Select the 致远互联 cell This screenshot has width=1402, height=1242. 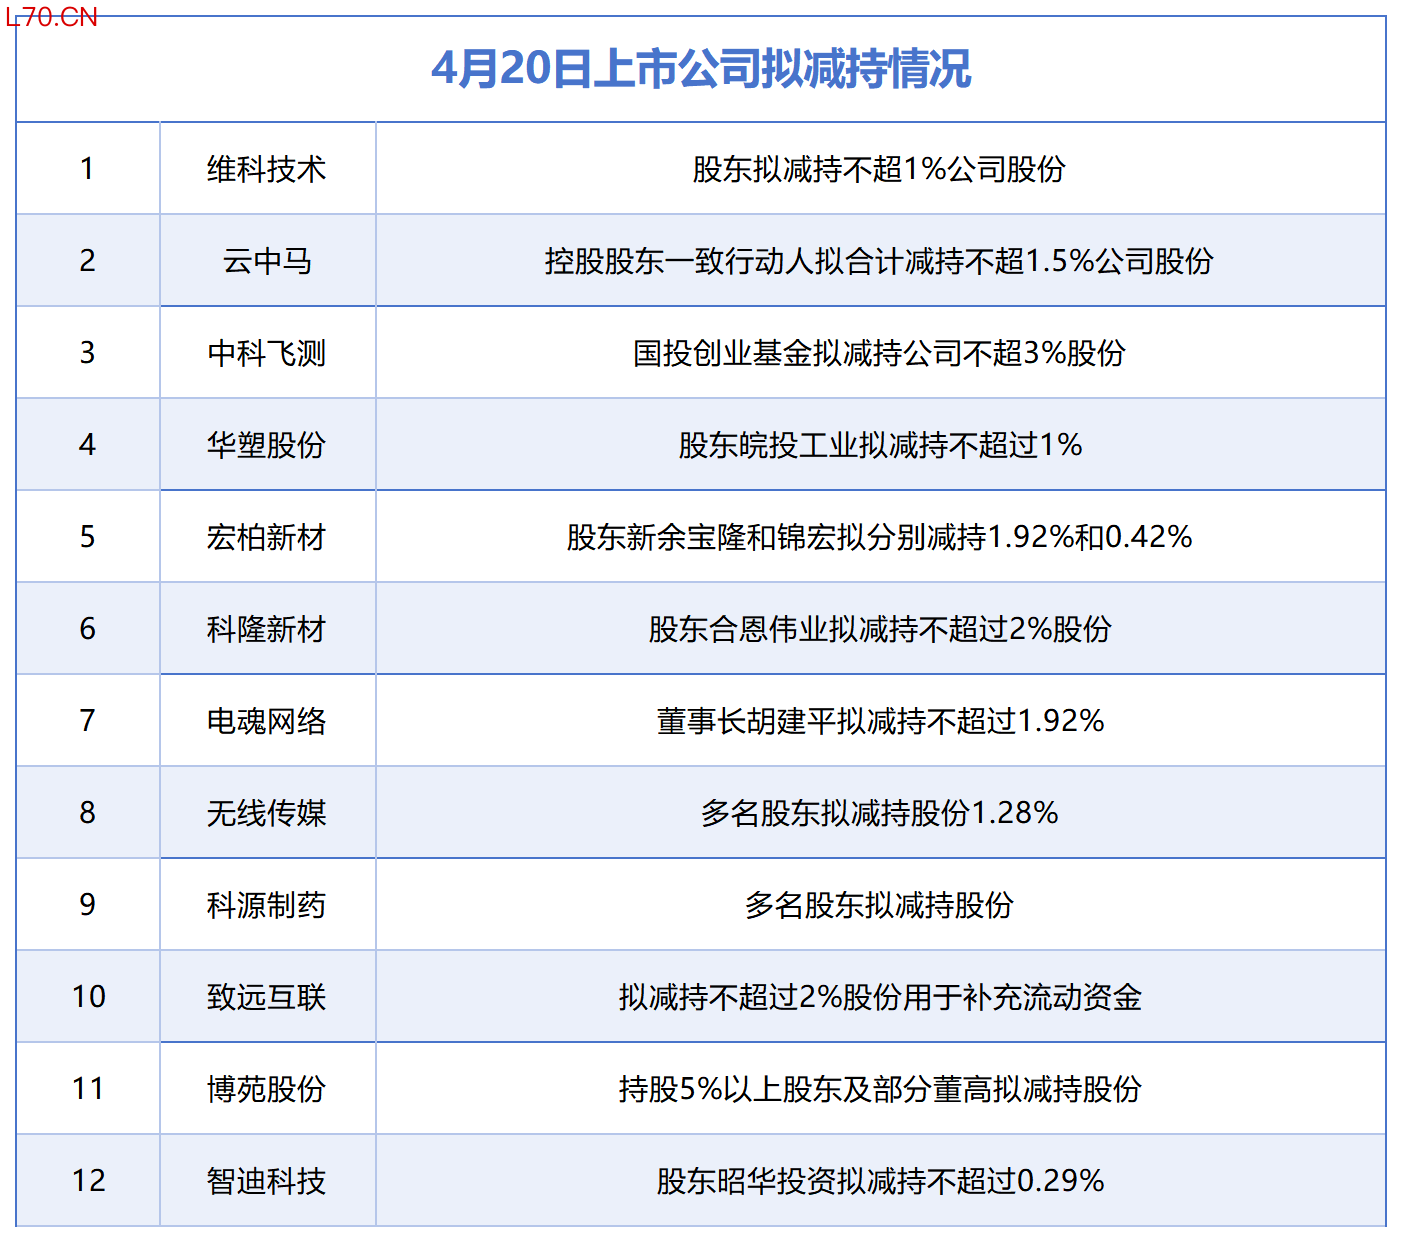coord(267,997)
